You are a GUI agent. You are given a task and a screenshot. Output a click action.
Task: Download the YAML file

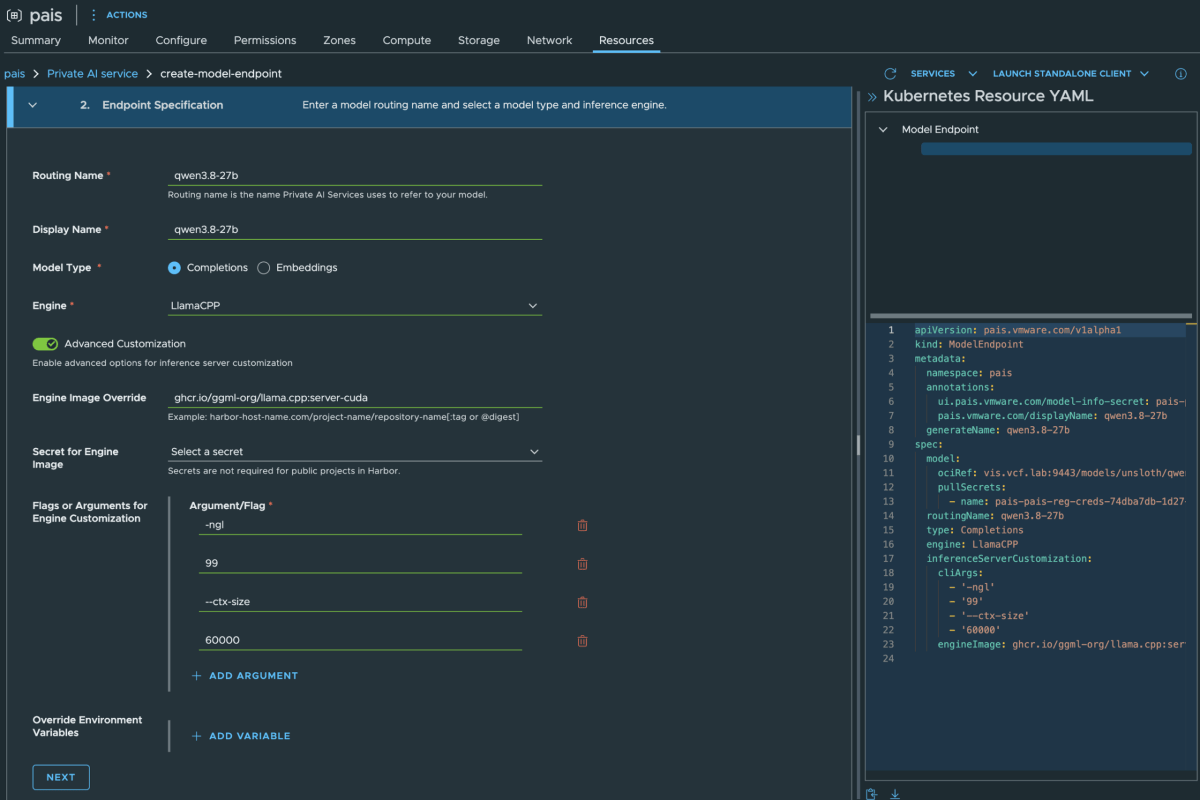895,794
